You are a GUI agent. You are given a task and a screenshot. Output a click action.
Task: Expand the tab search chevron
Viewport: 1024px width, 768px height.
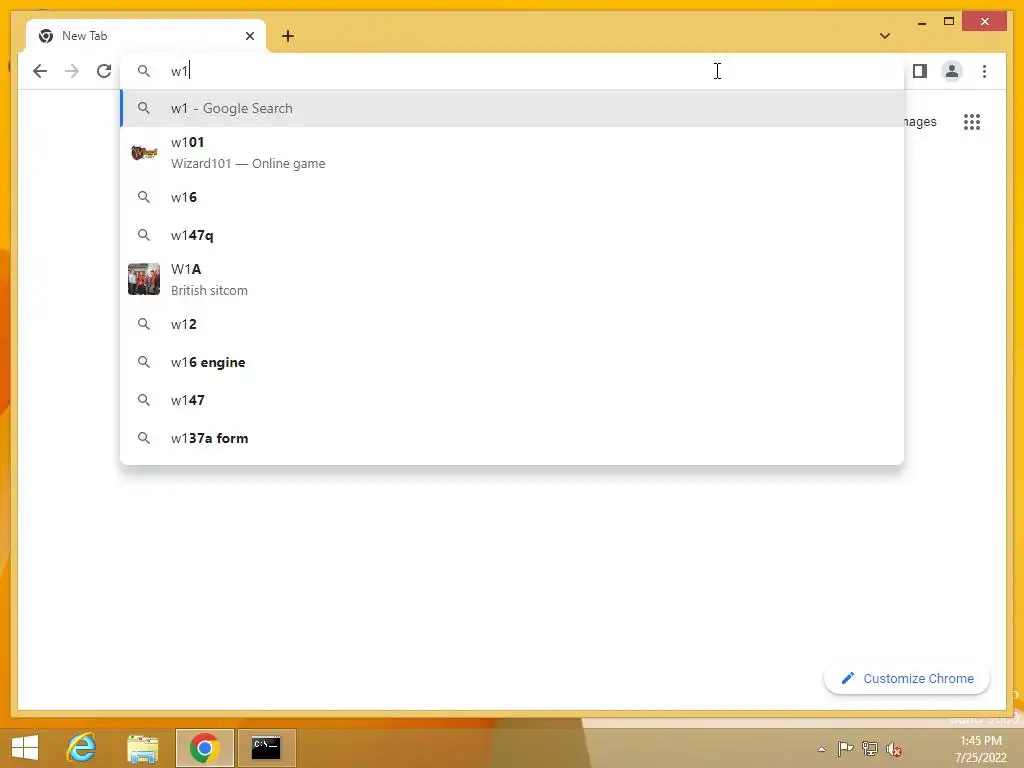885,36
